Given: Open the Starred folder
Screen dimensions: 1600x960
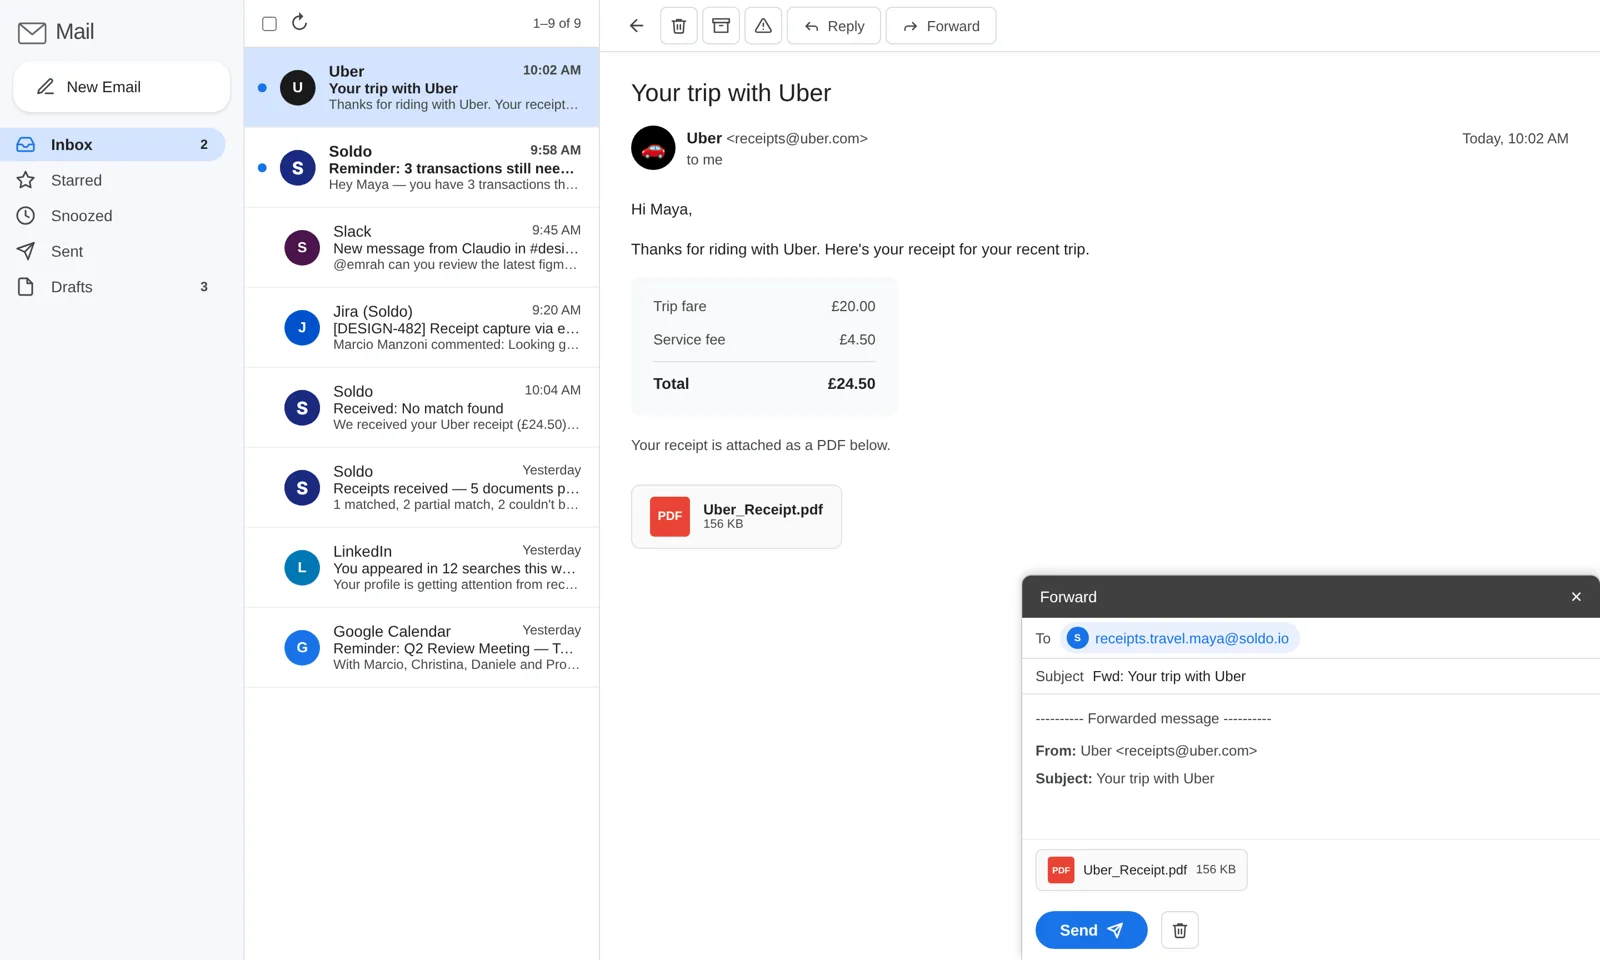Looking at the screenshot, I should tap(113, 180).
